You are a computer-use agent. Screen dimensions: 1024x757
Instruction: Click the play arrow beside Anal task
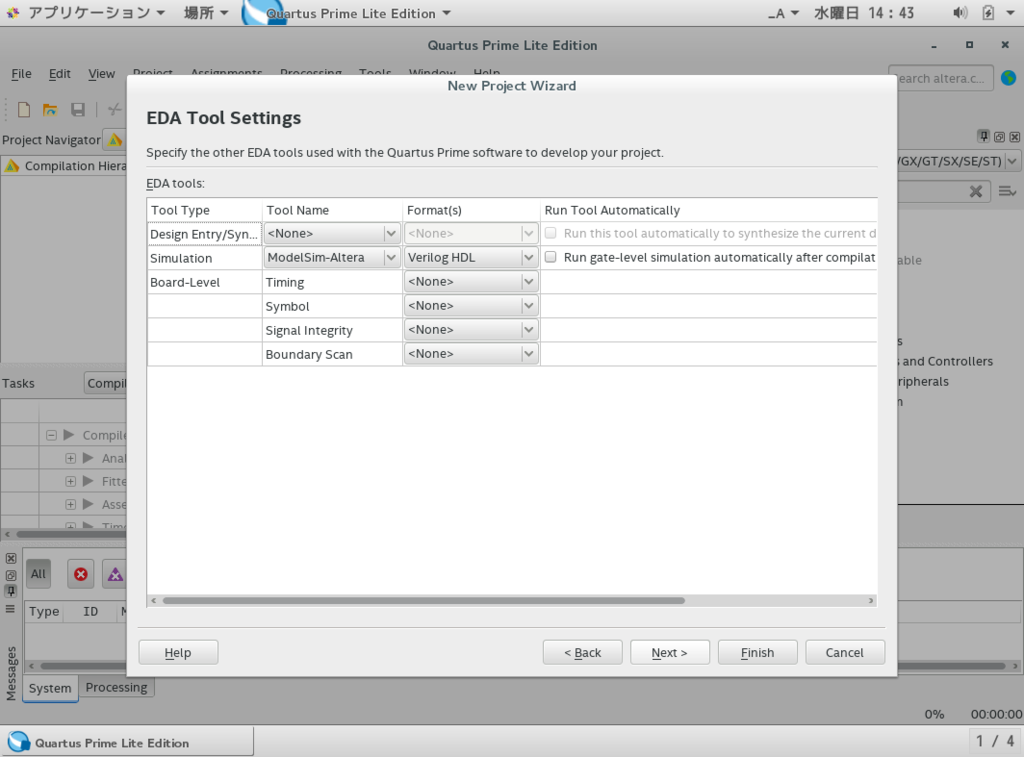click(x=88, y=458)
